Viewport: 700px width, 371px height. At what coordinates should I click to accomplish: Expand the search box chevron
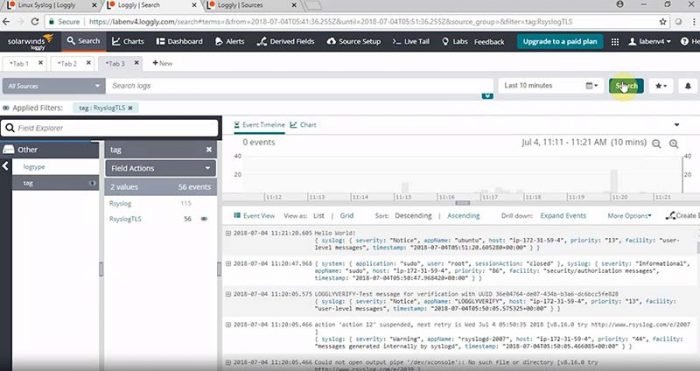(x=487, y=96)
